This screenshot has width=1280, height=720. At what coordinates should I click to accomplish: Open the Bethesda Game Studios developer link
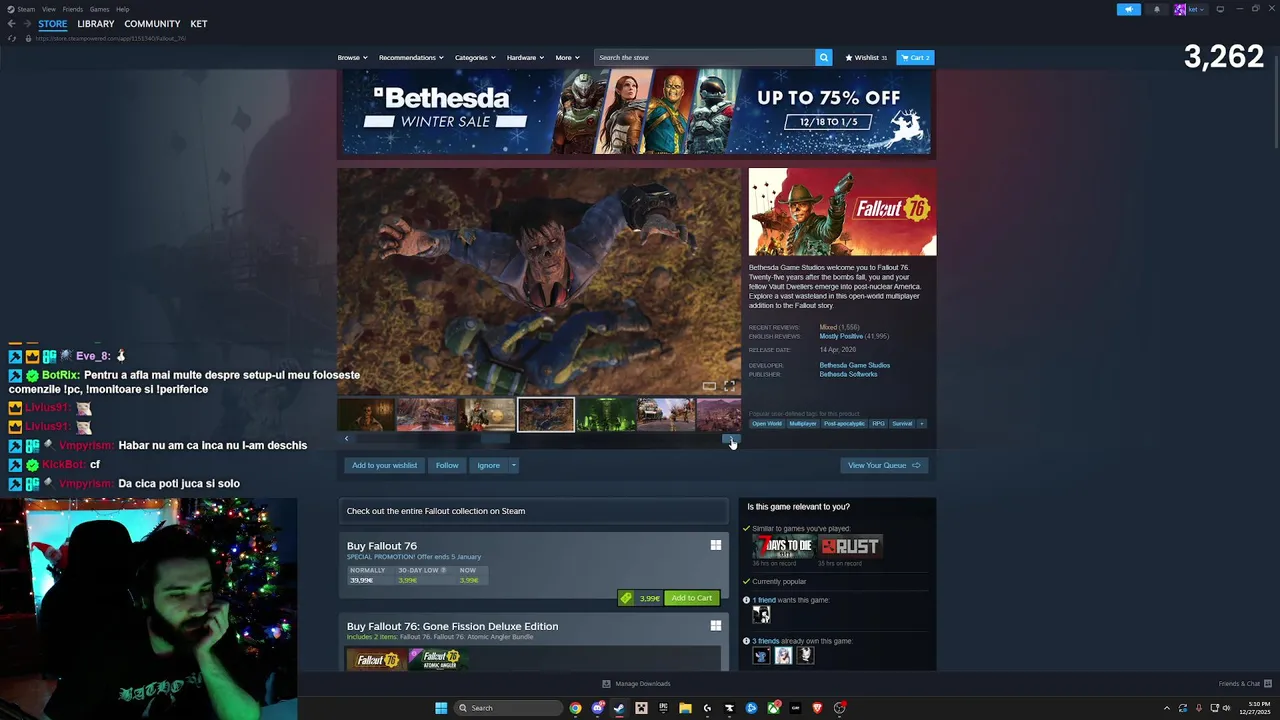(x=854, y=365)
